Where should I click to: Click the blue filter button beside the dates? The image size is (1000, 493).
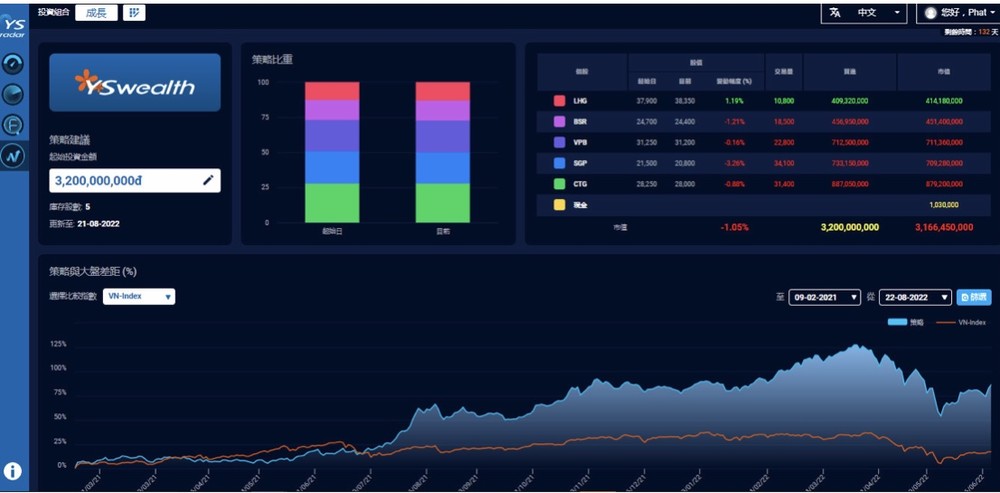coord(974,297)
